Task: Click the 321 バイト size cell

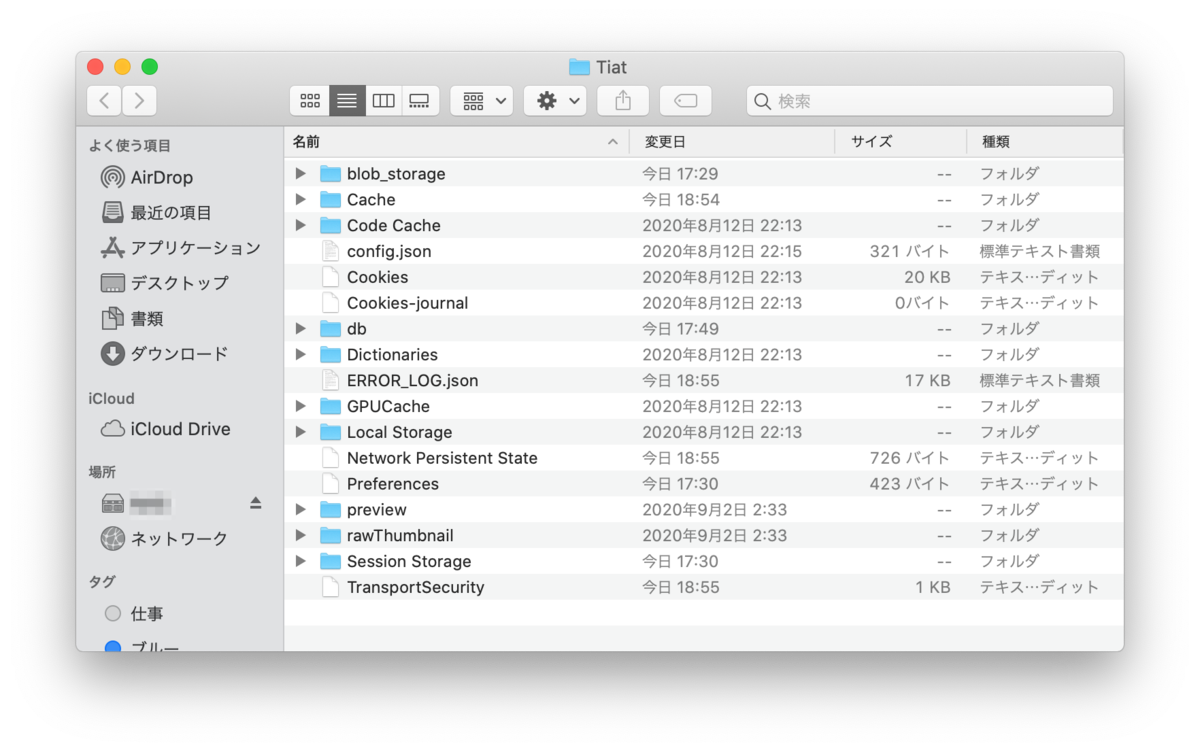Action: pyautogui.click(x=909, y=252)
